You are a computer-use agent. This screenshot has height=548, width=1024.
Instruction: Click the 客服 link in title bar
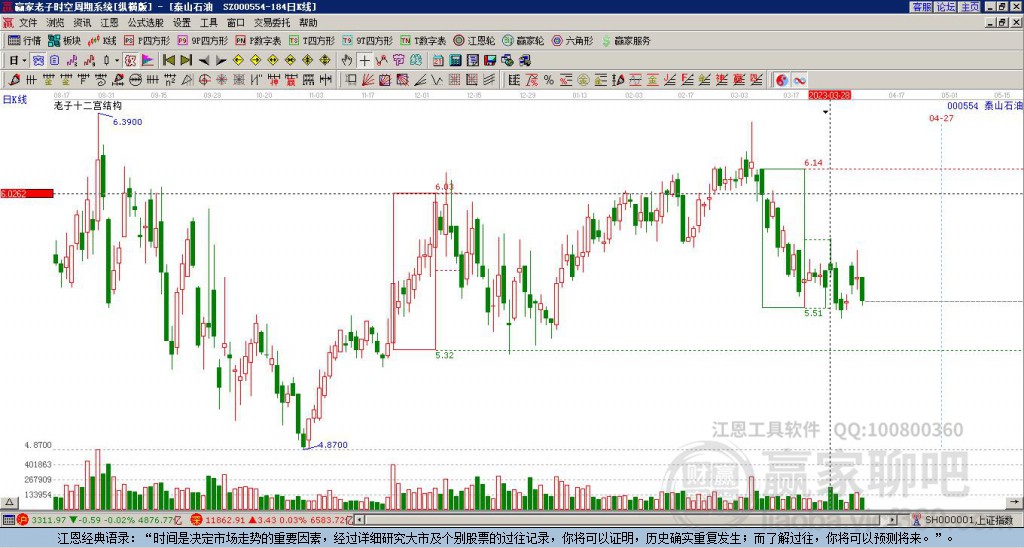click(x=921, y=7)
